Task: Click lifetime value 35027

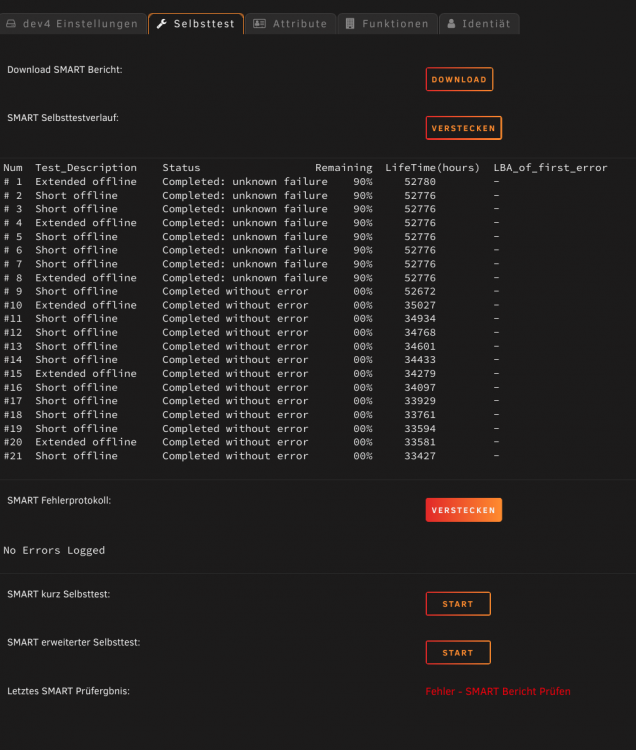Action: coord(420,305)
